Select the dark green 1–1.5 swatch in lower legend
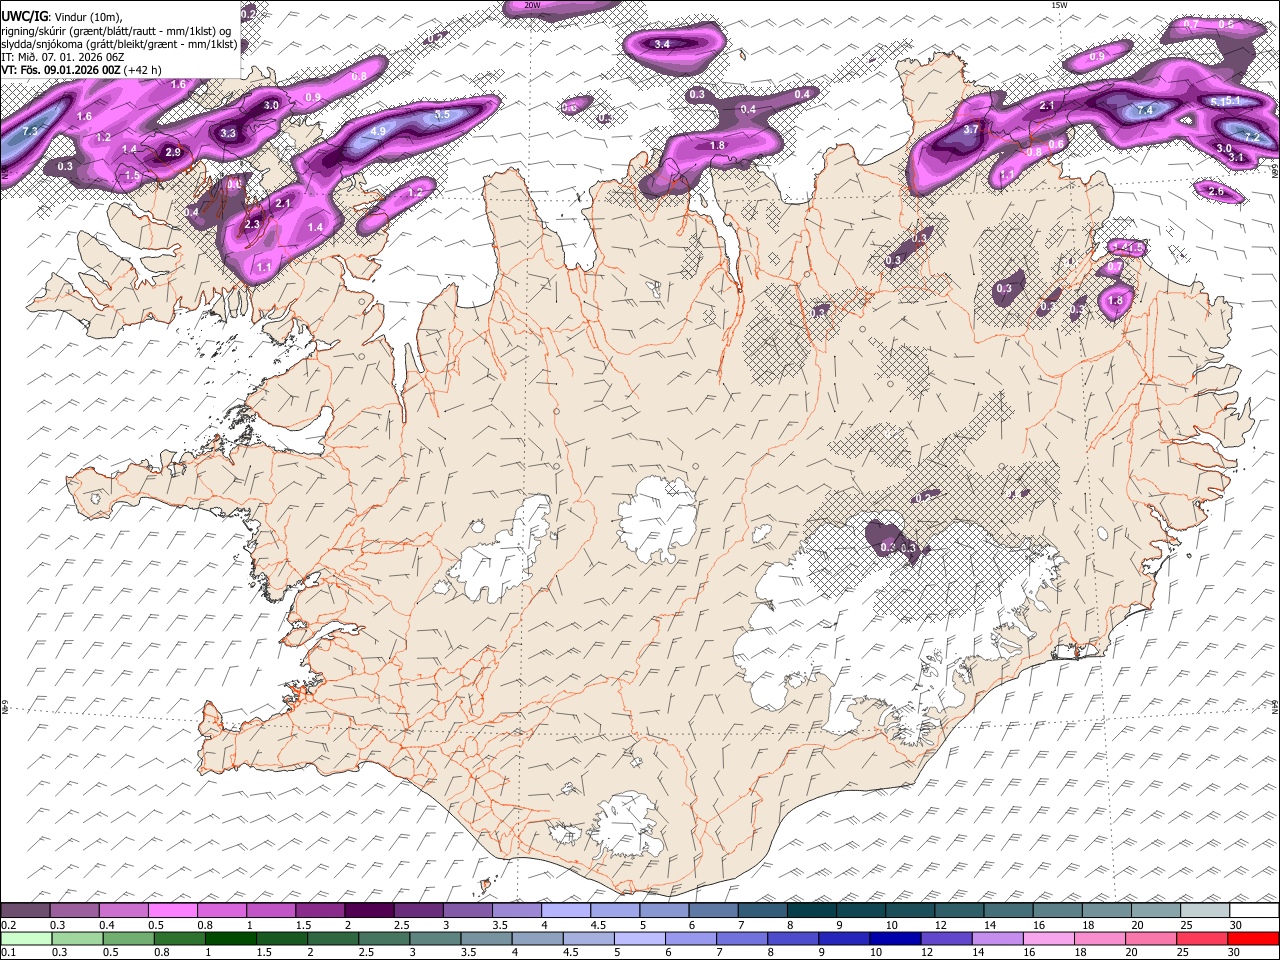This screenshot has height=960, width=1280. pyautogui.click(x=230, y=938)
